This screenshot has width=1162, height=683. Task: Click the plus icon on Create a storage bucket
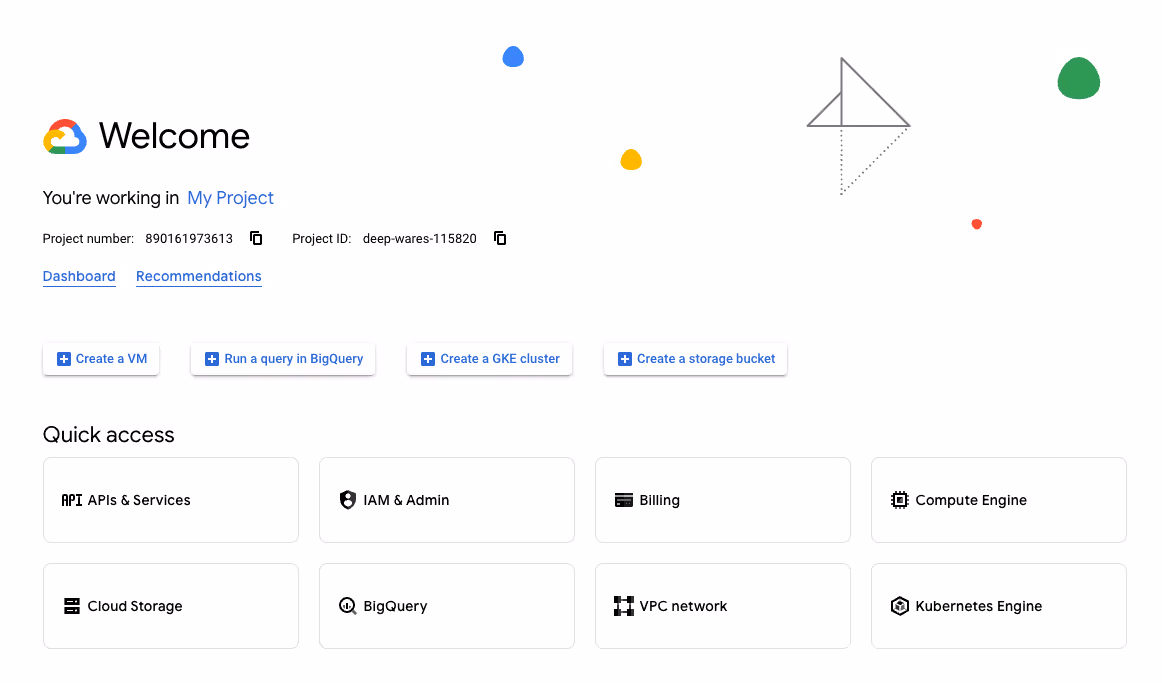(x=625, y=359)
